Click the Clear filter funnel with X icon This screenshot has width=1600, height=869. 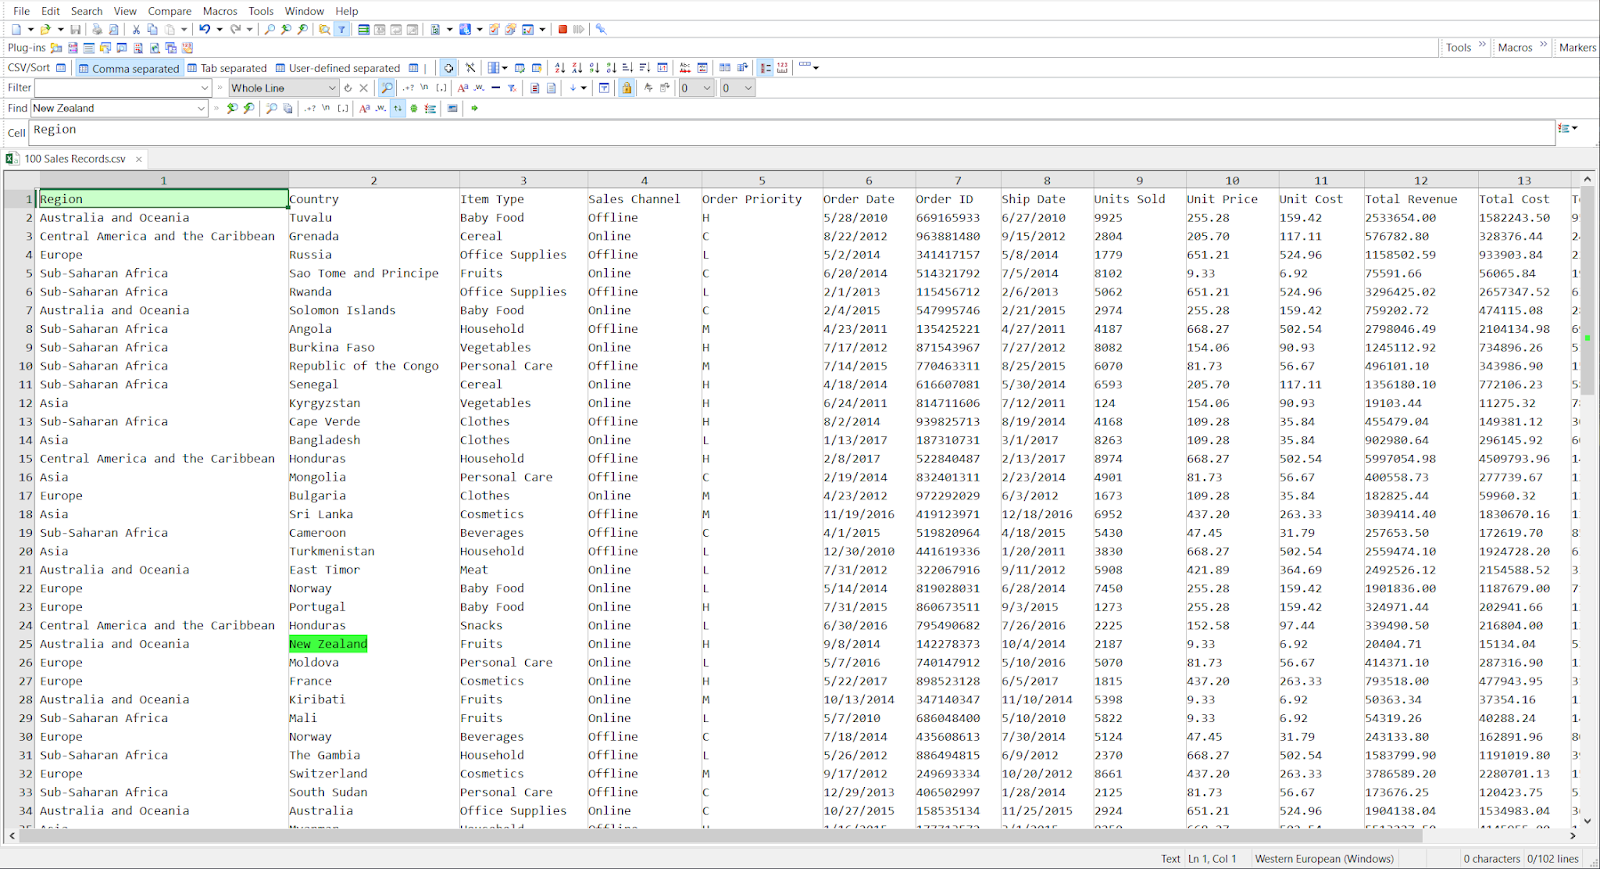pyautogui.click(x=511, y=88)
